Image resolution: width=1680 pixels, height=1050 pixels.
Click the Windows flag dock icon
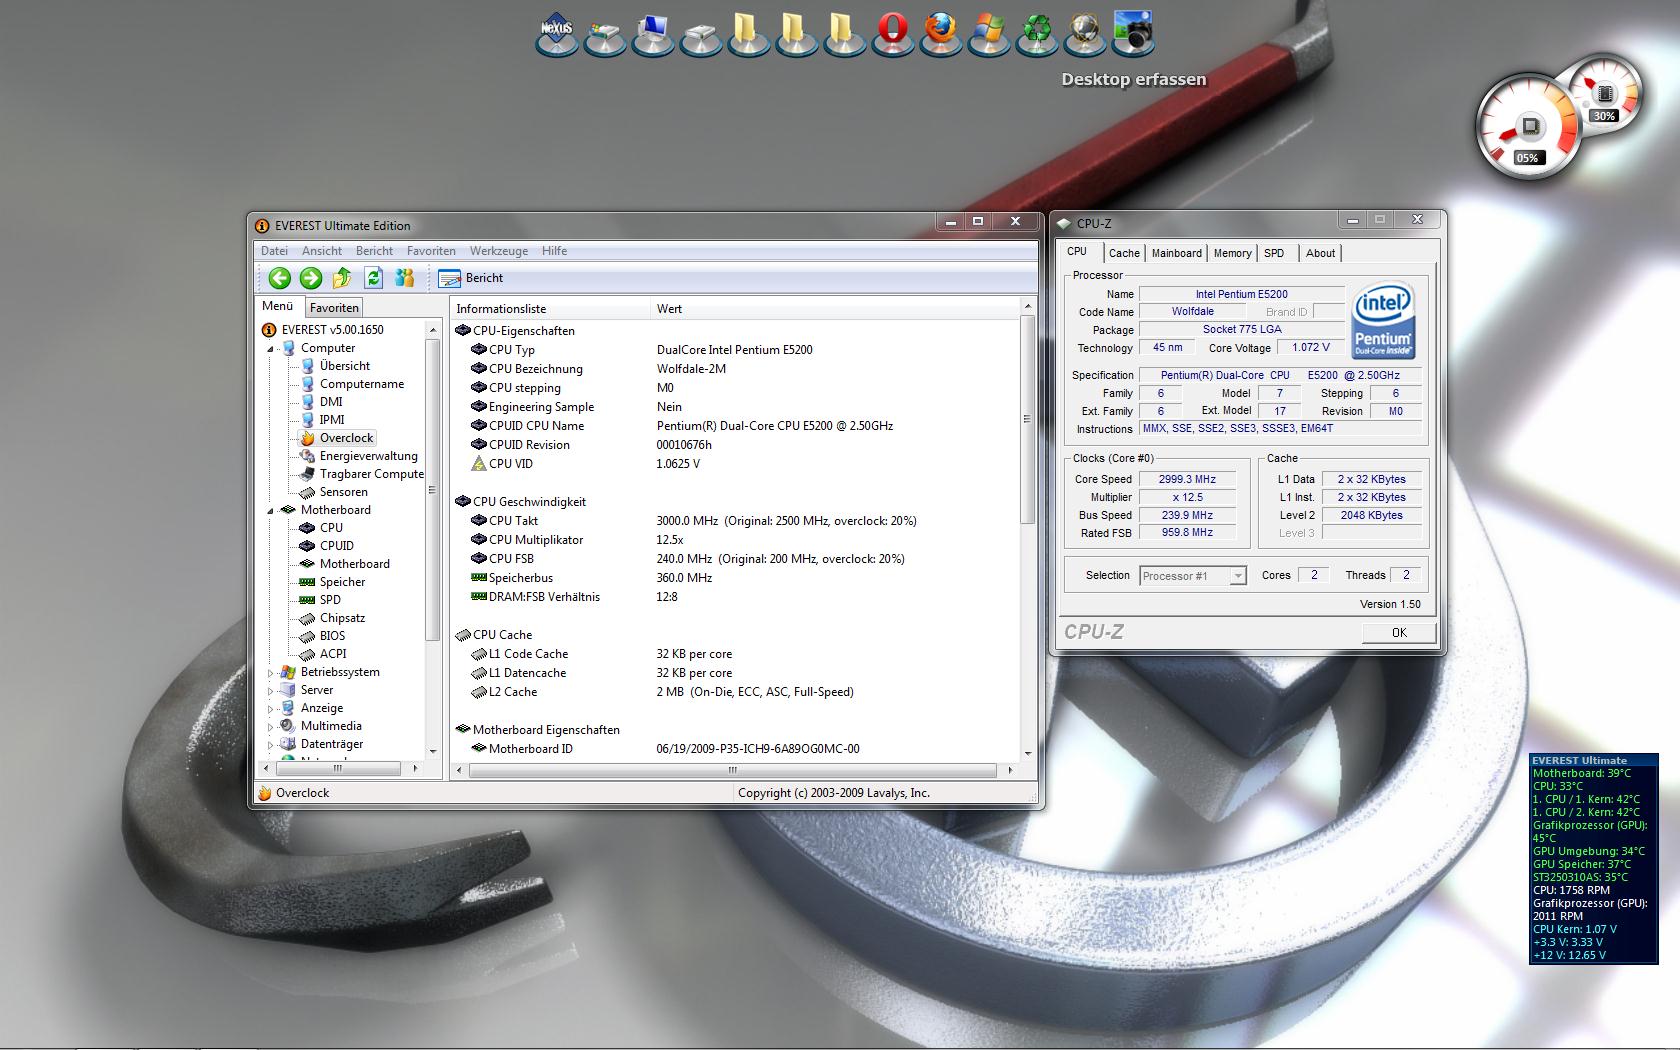coord(988,33)
